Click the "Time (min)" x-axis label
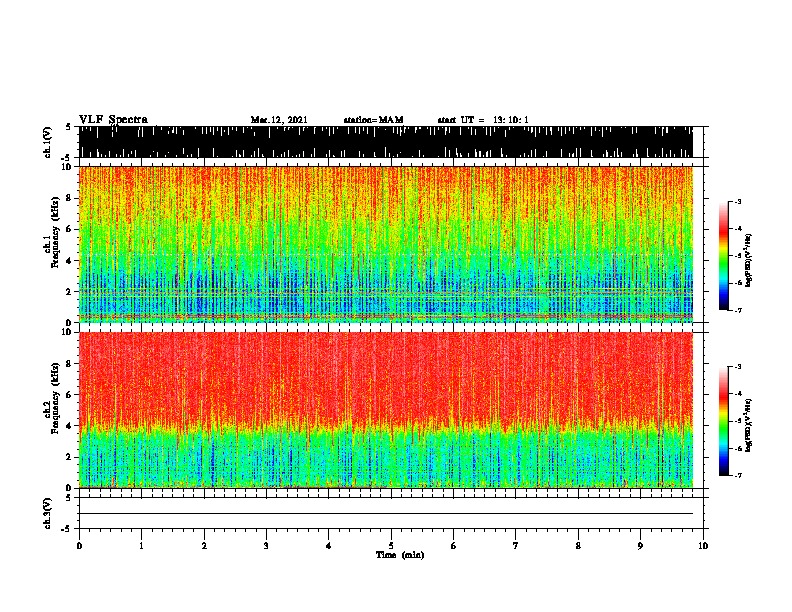The image size is (792, 612). tap(400, 555)
